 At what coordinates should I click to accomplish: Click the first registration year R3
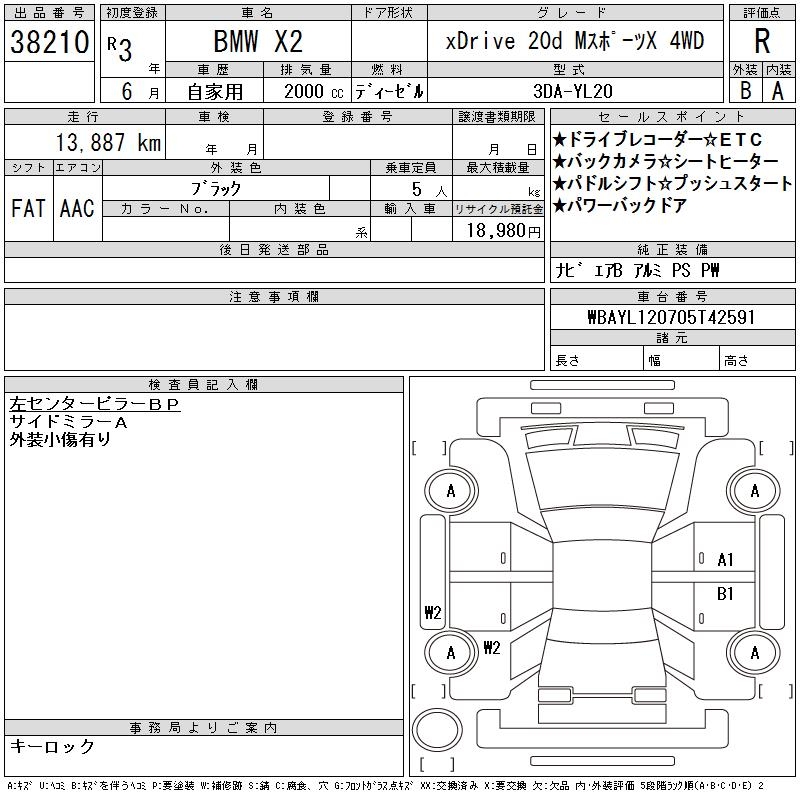click(120, 49)
